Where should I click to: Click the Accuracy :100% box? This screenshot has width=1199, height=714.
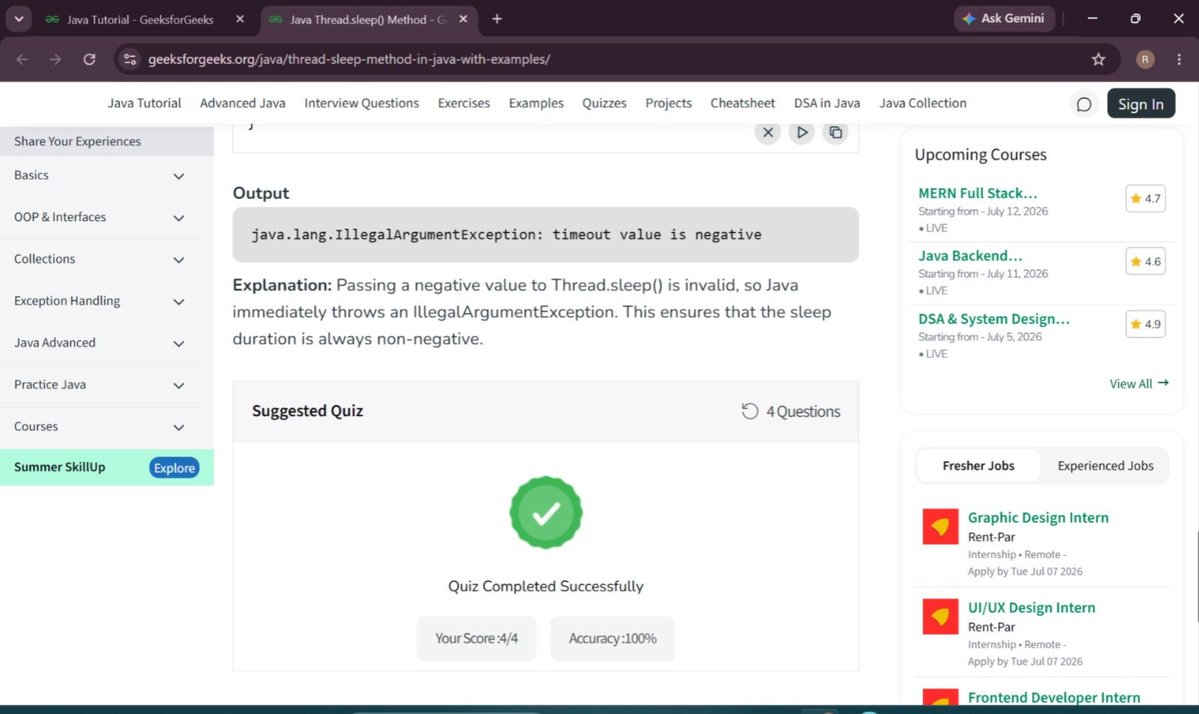coord(612,638)
